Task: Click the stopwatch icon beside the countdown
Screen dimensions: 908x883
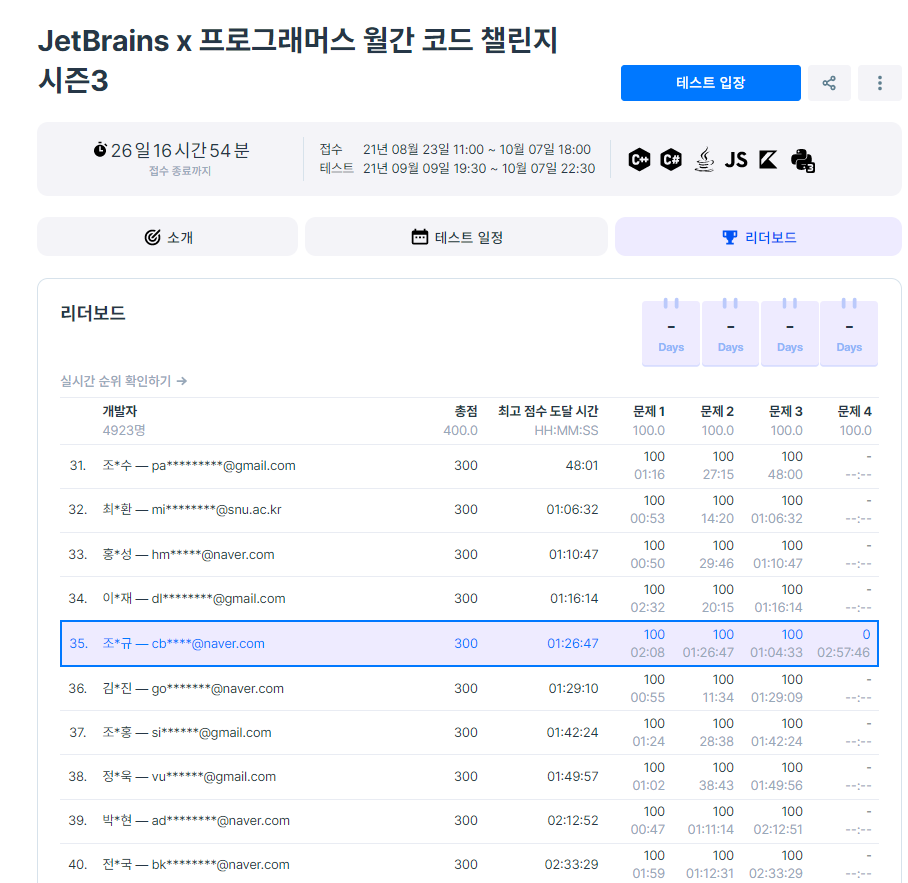Action: coord(100,150)
